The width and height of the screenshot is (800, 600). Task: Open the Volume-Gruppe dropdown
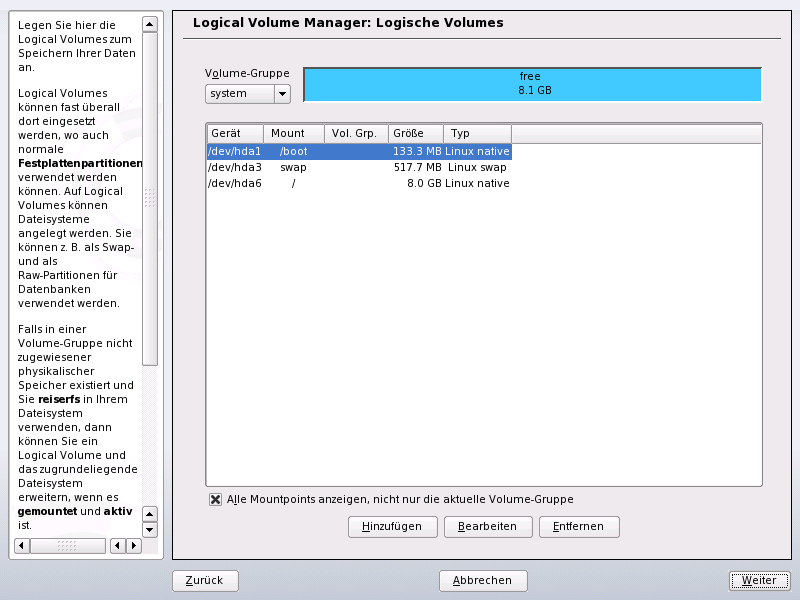coord(280,93)
